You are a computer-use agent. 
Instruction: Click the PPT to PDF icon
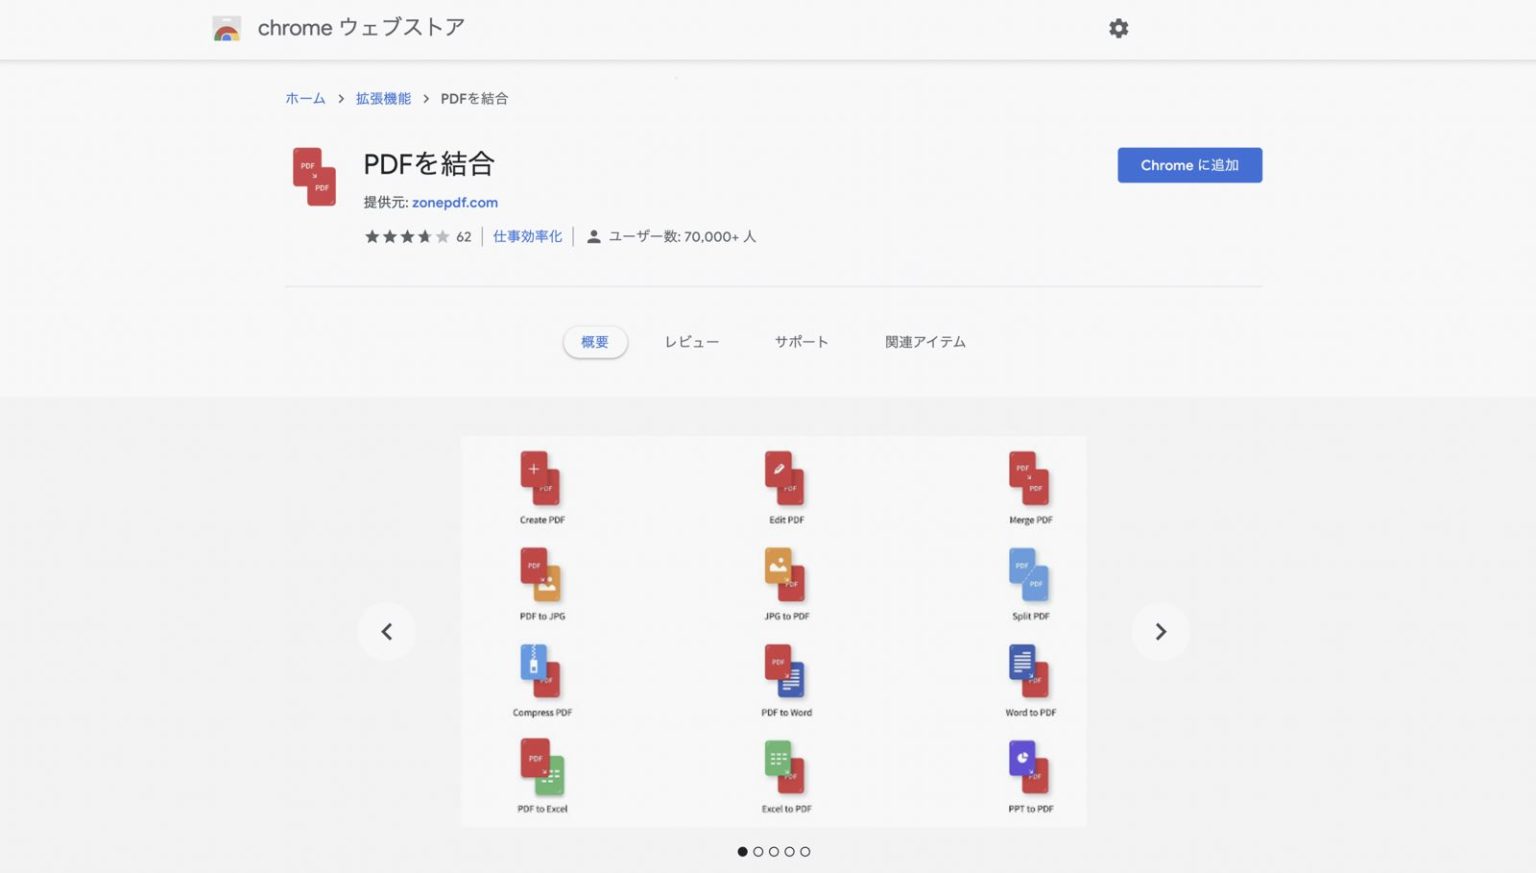tap(1029, 768)
